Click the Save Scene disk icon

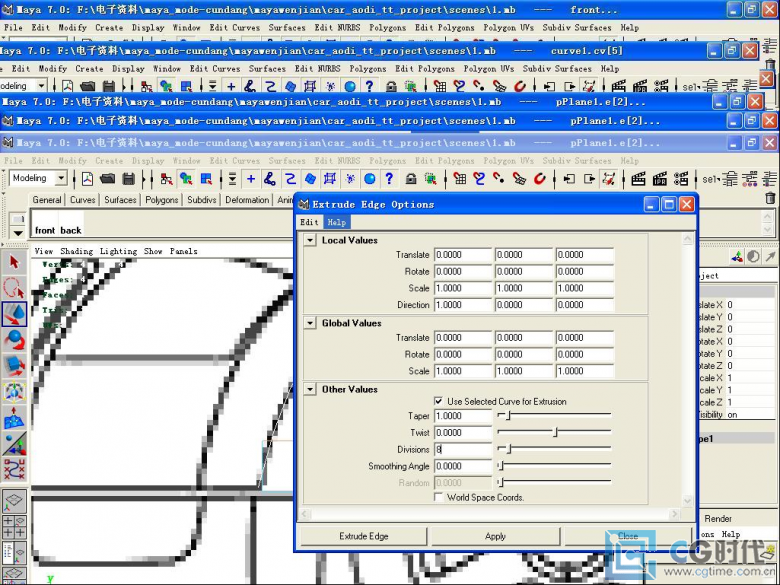pyautogui.click(x=128, y=179)
